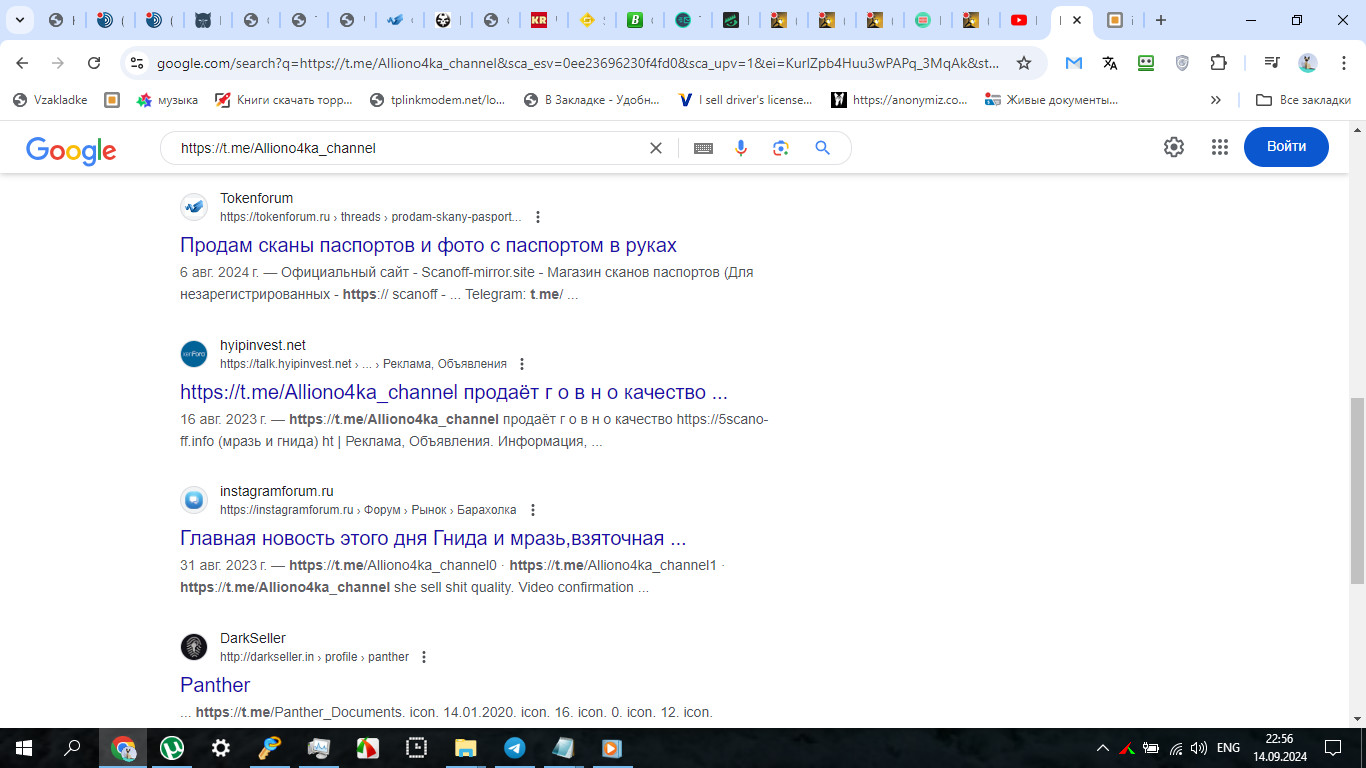Open uTorrent from the taskbar

173,748
